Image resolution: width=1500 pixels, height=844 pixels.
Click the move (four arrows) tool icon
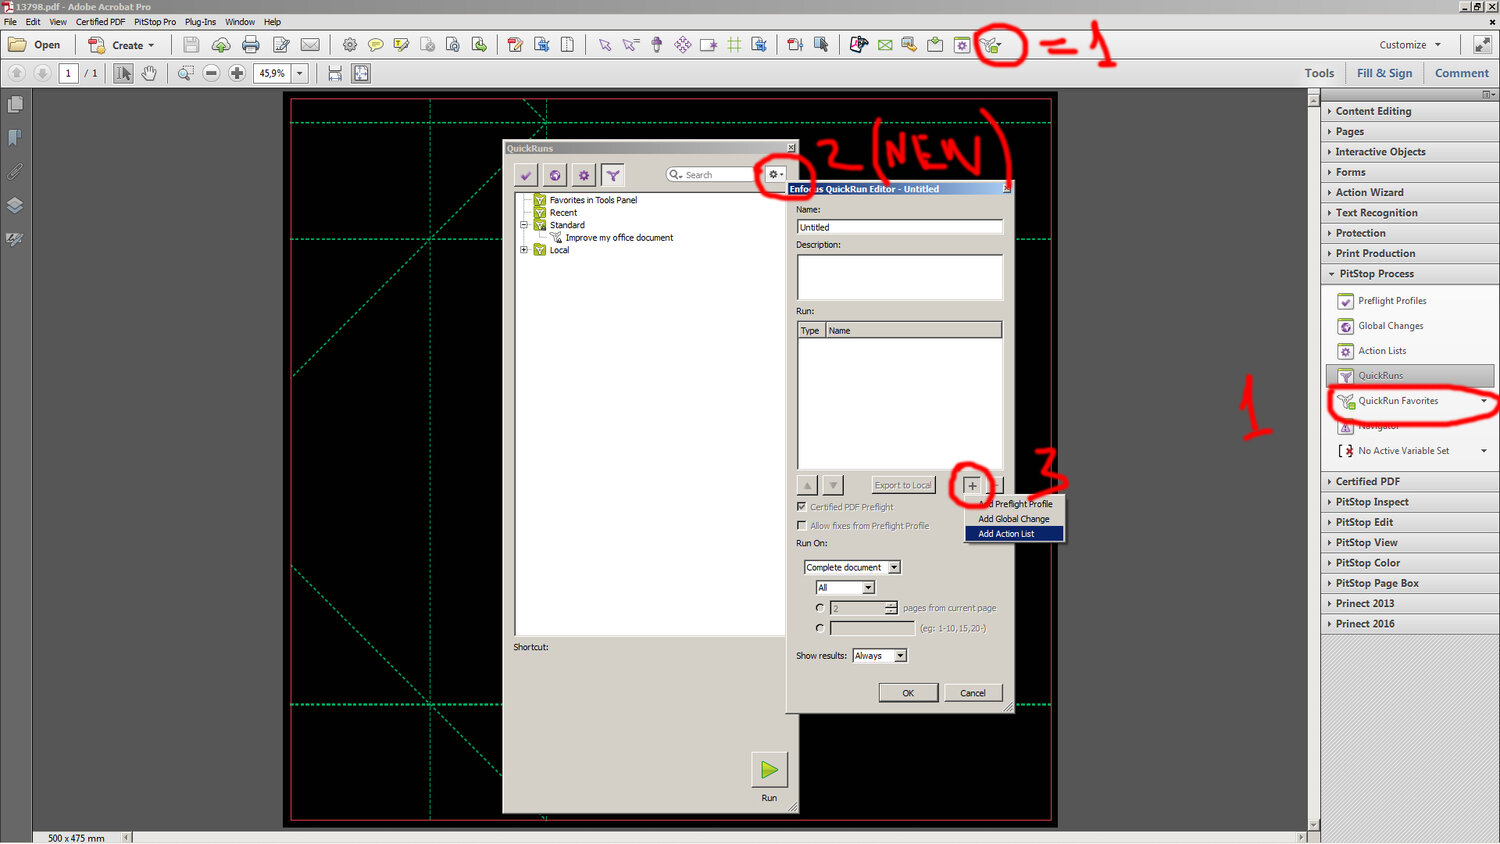pyautogui.click(x=682, y=45)
